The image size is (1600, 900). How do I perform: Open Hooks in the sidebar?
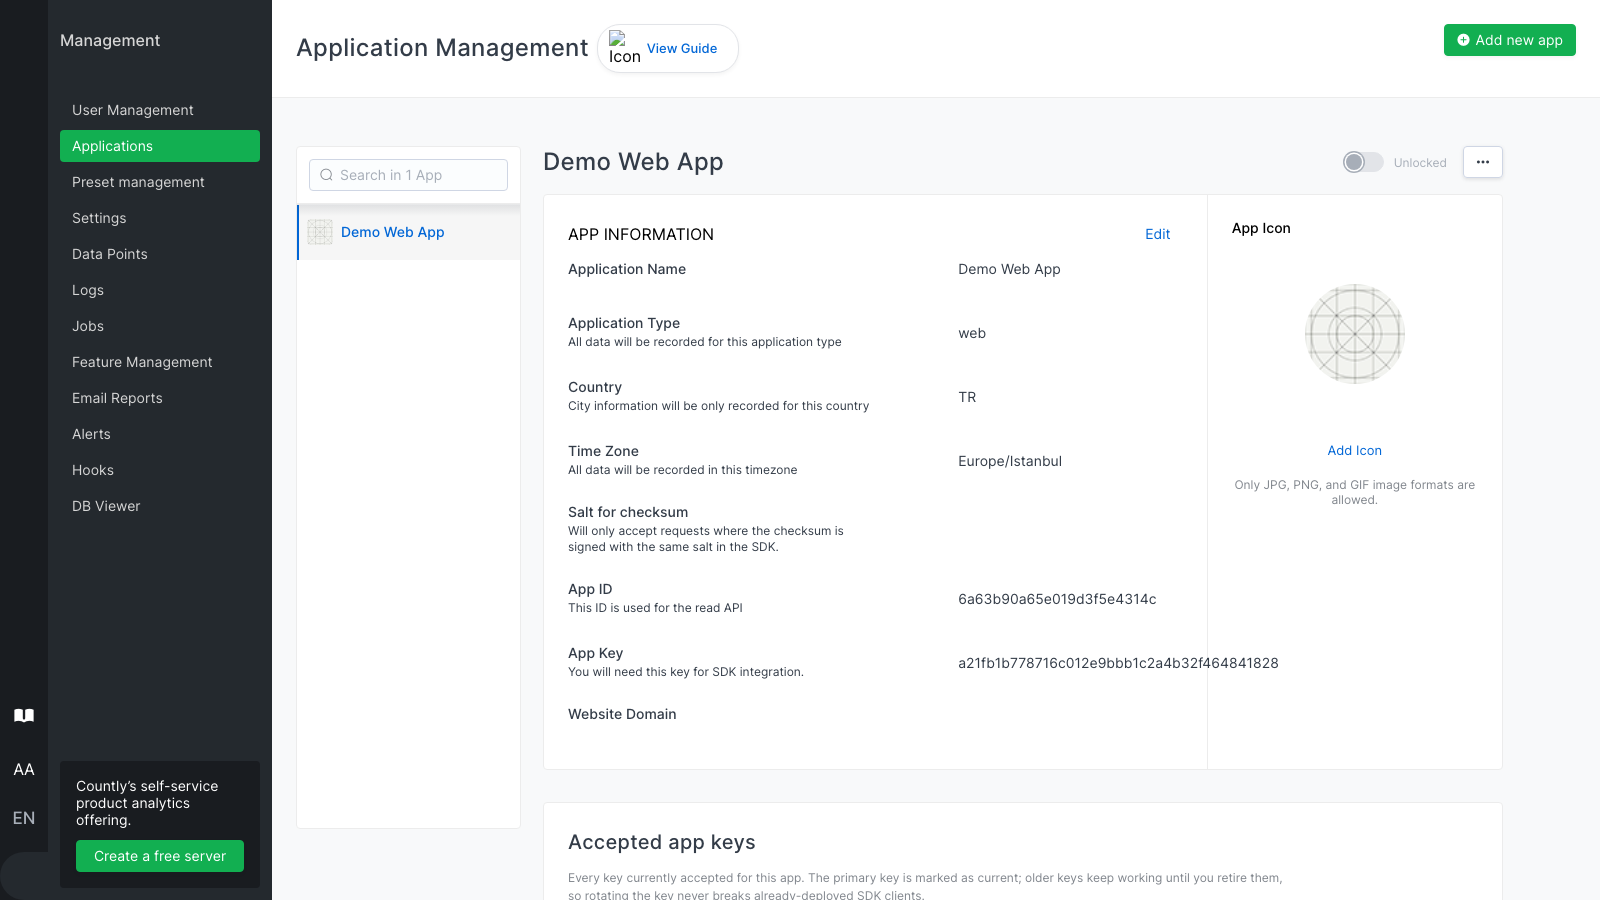(x=160, y=470)
